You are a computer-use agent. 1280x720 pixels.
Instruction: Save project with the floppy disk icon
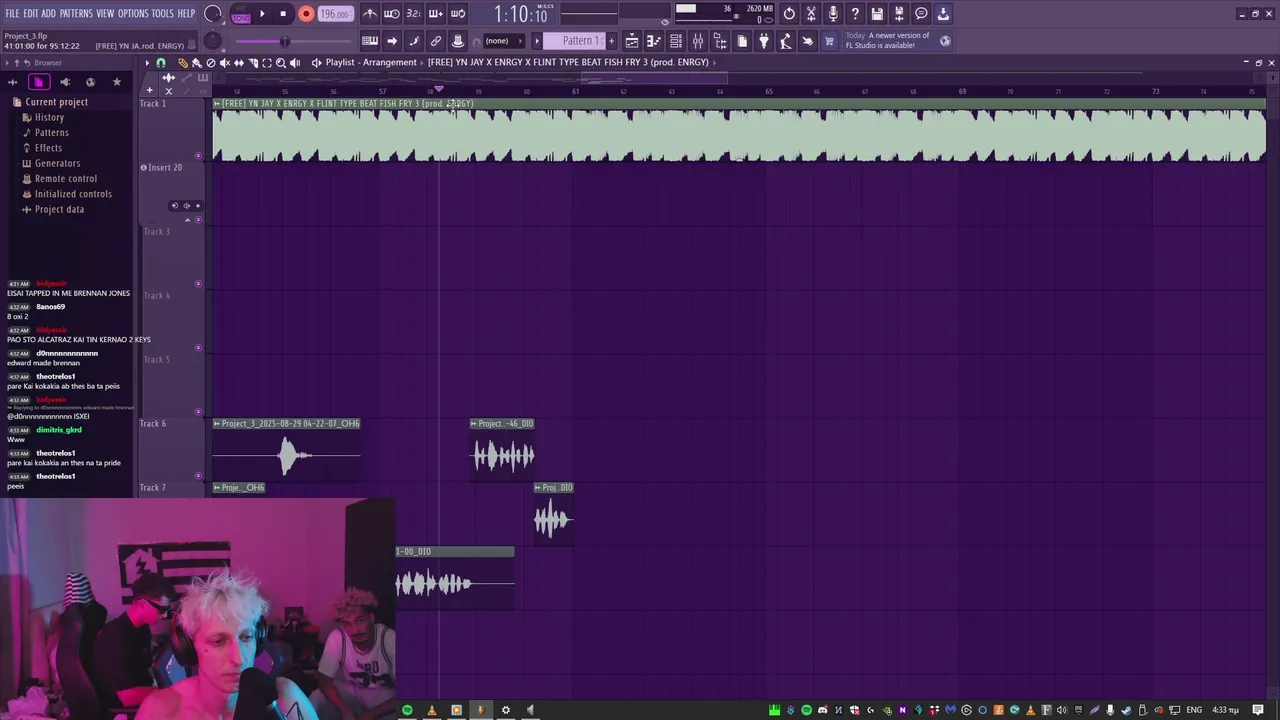coord(877,14)
